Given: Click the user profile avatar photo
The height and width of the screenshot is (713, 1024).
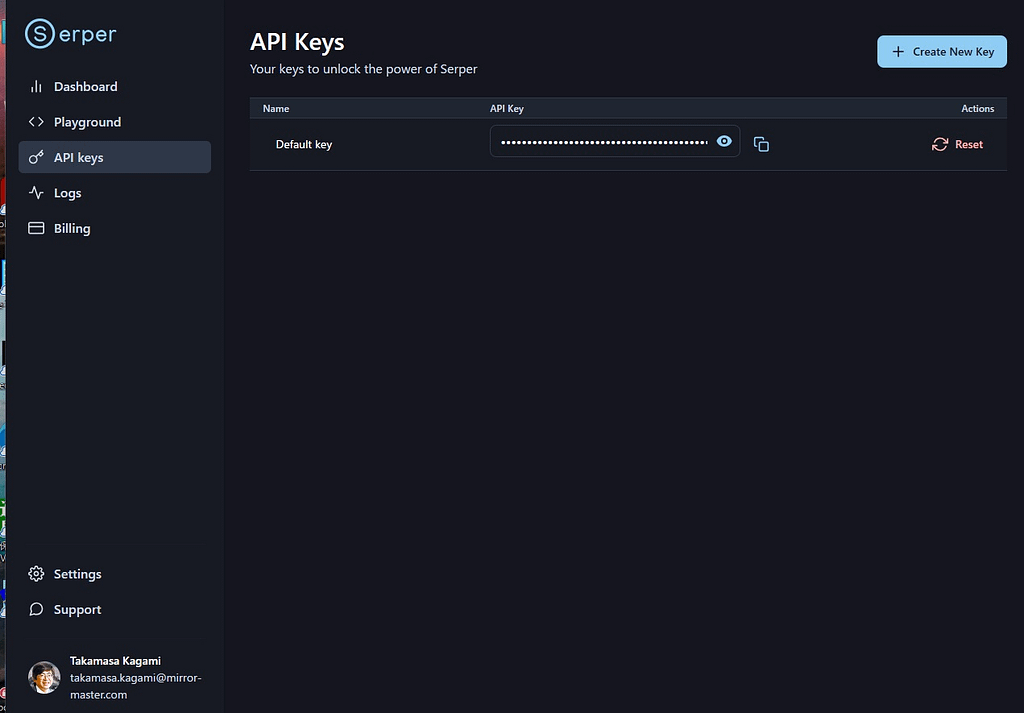Looking at the screenshot, I should coord(44,677).
